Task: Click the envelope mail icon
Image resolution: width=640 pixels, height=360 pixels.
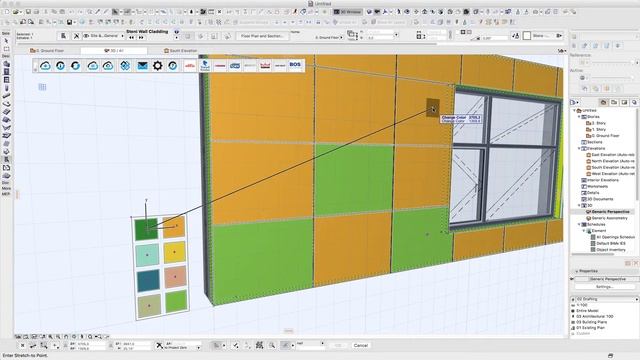Action: (x=142, y=65)
